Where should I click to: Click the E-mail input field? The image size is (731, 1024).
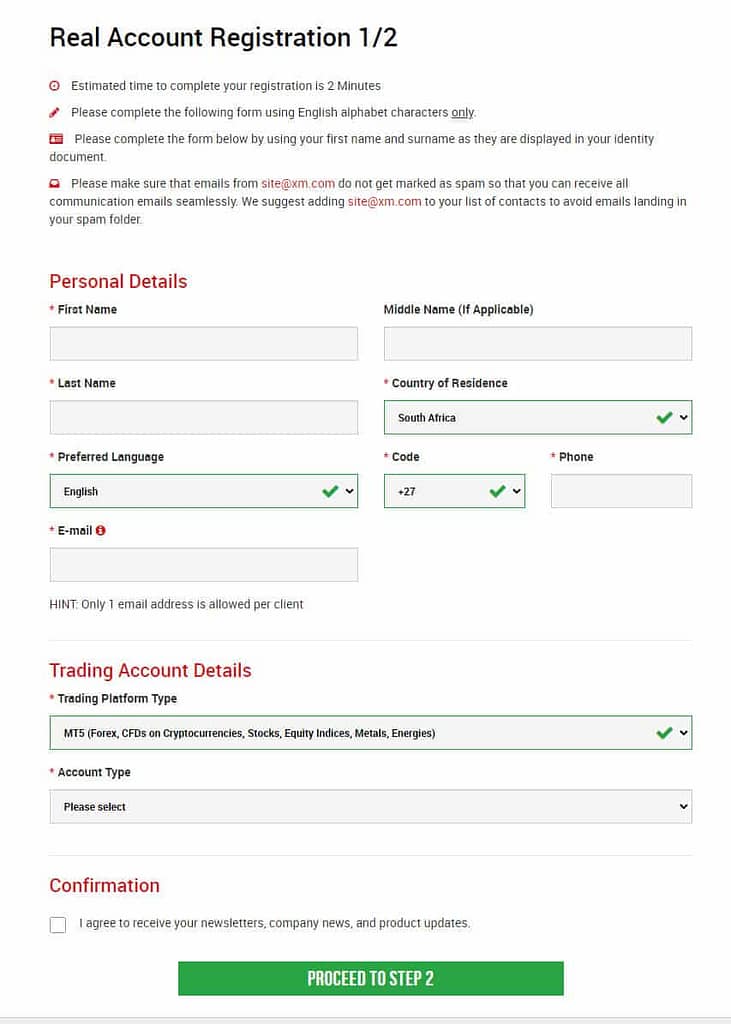pos(204,564)
